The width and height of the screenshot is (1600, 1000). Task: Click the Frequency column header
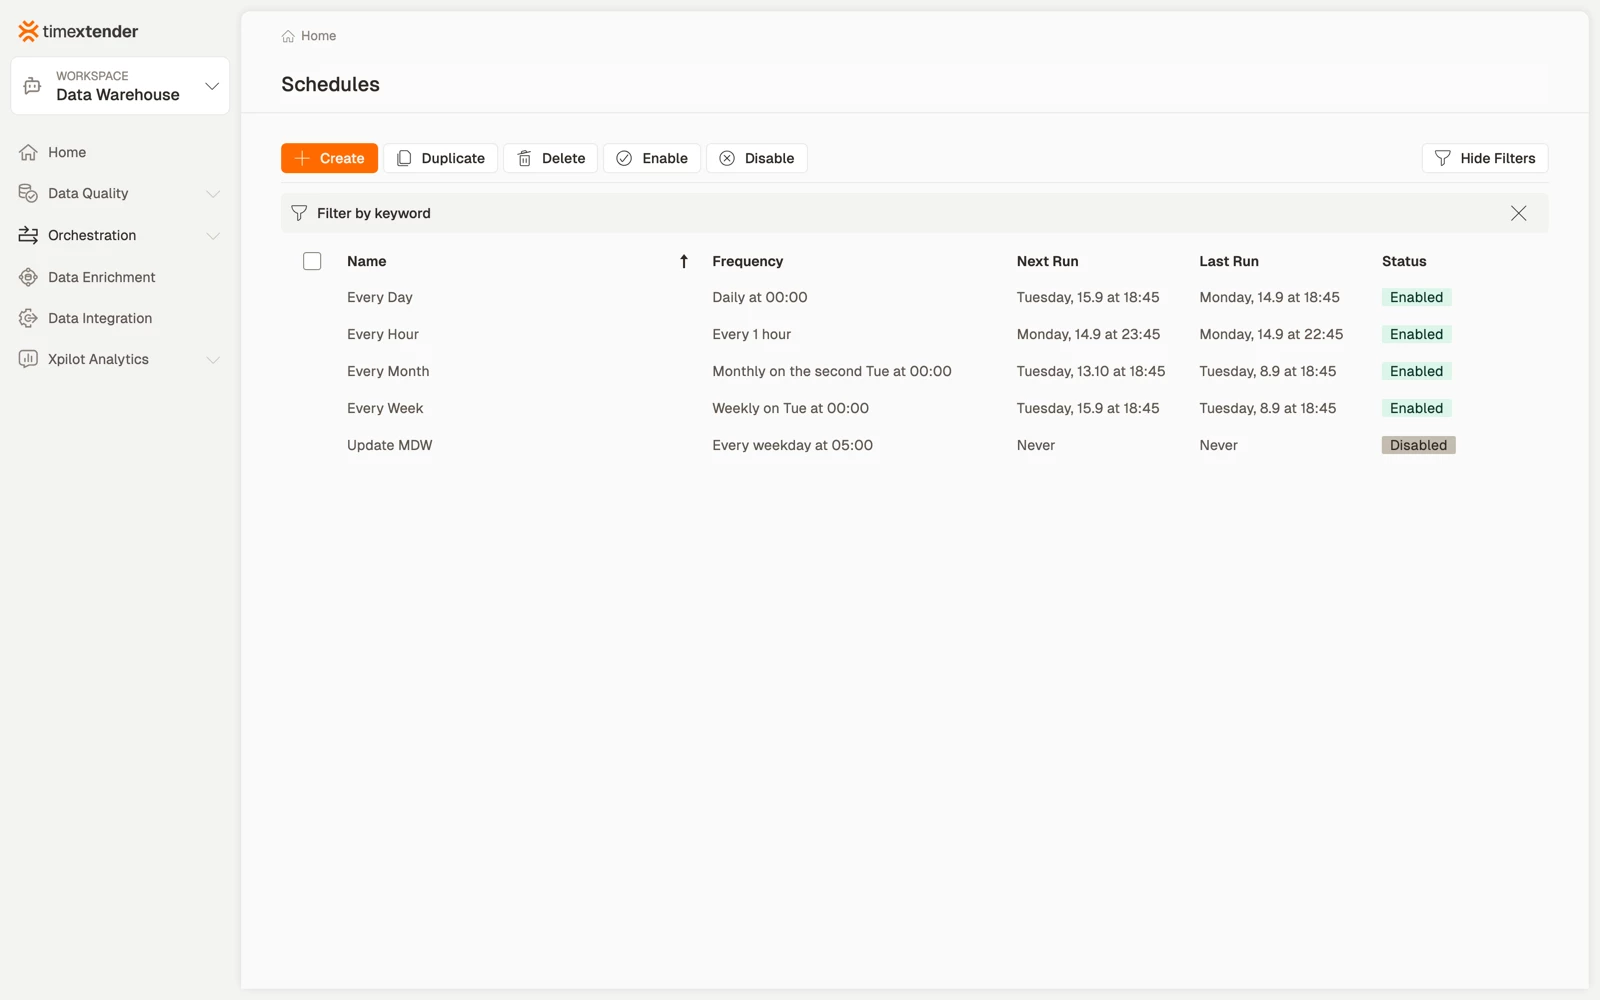747,261
